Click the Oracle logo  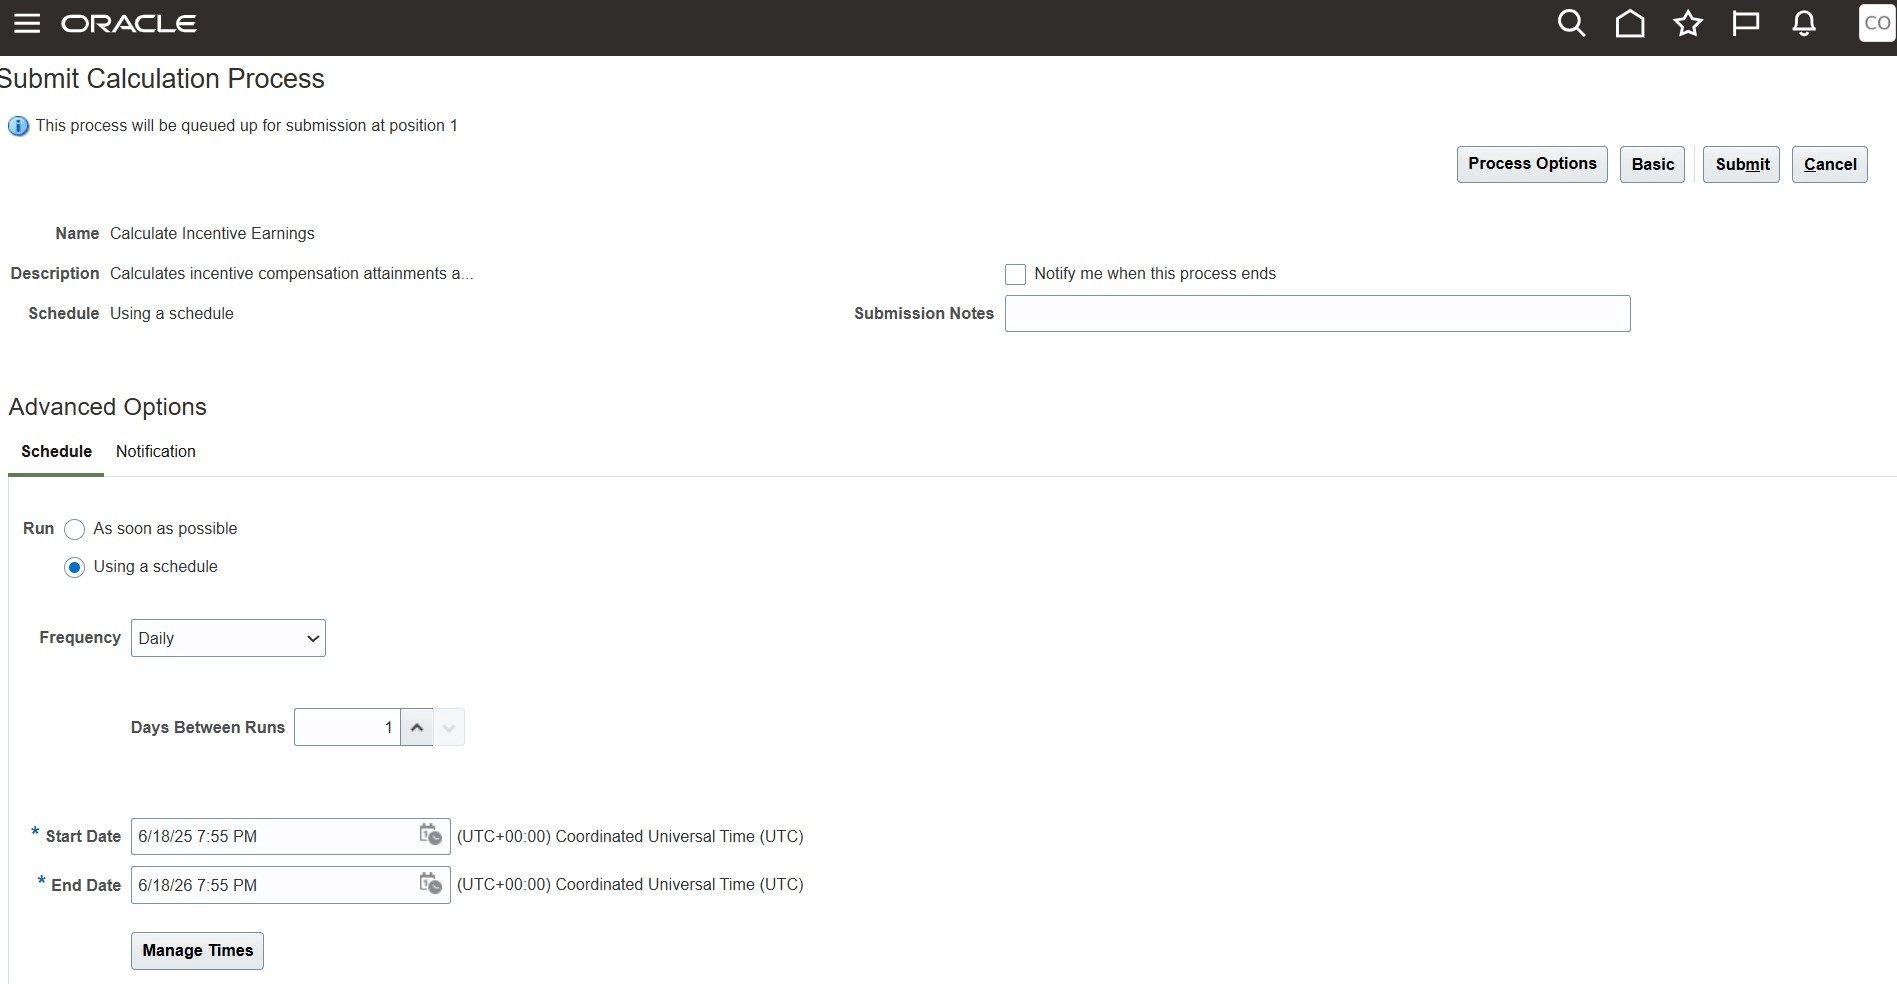129,24
